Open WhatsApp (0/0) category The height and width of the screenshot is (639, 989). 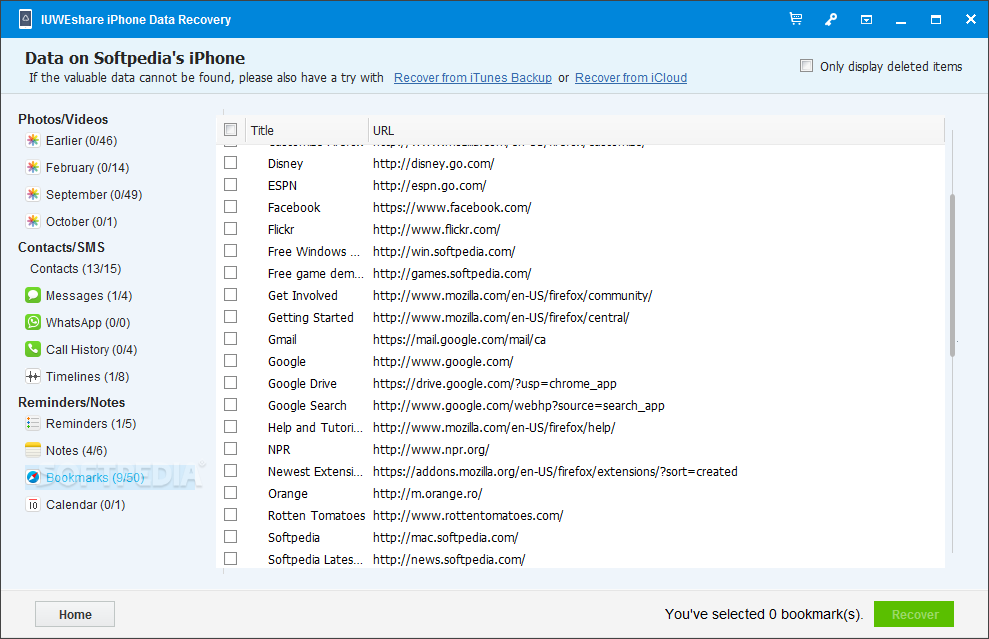click(x=88, y=323)
